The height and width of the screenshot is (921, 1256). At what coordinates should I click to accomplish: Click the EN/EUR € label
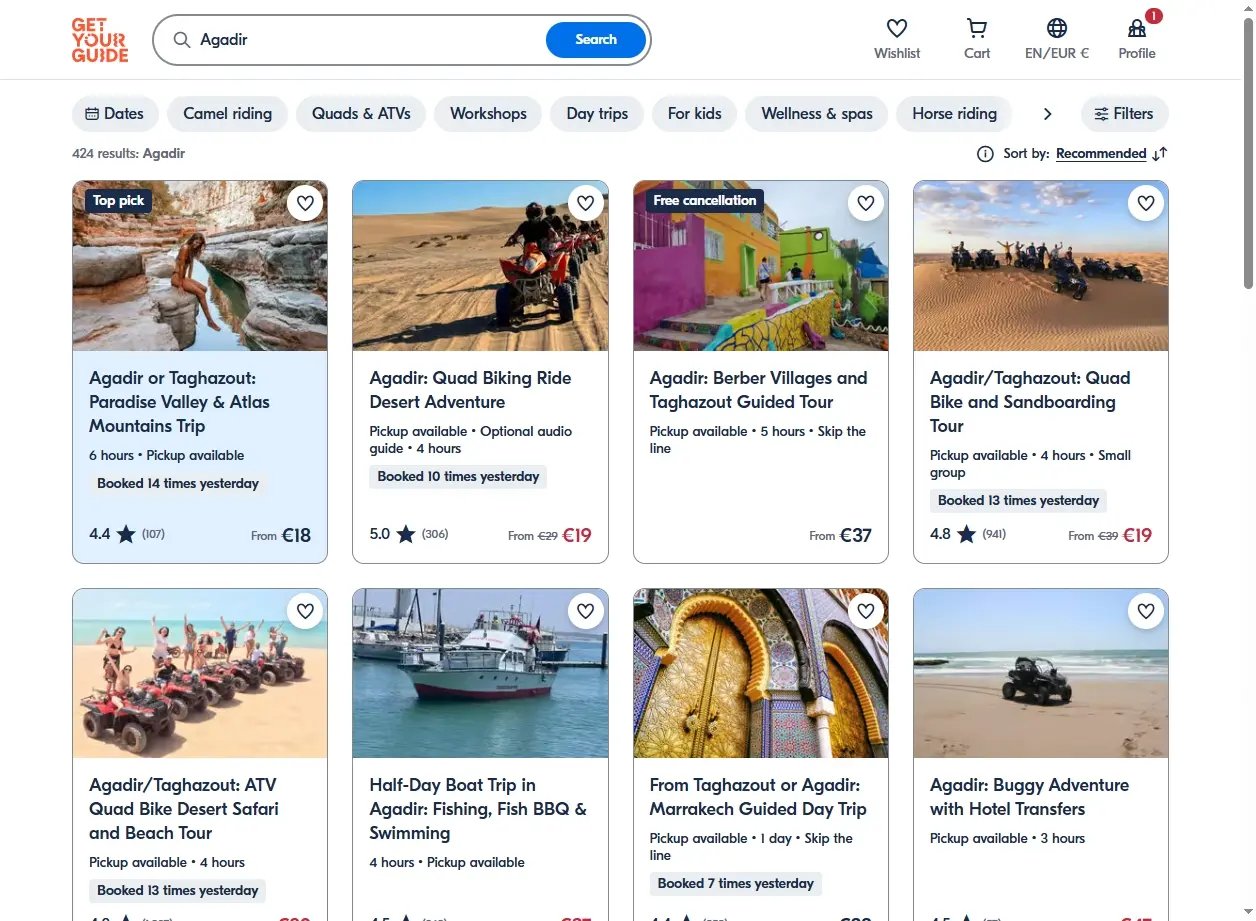point(1057,54)
